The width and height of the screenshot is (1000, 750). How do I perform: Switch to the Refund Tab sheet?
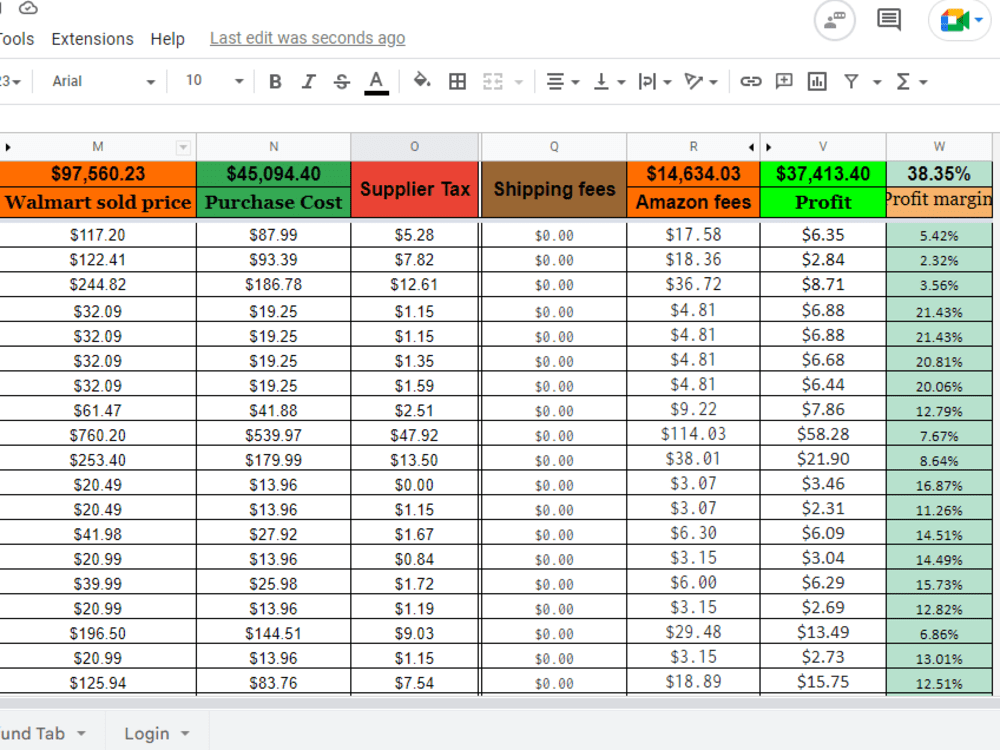tap(33, 733)
